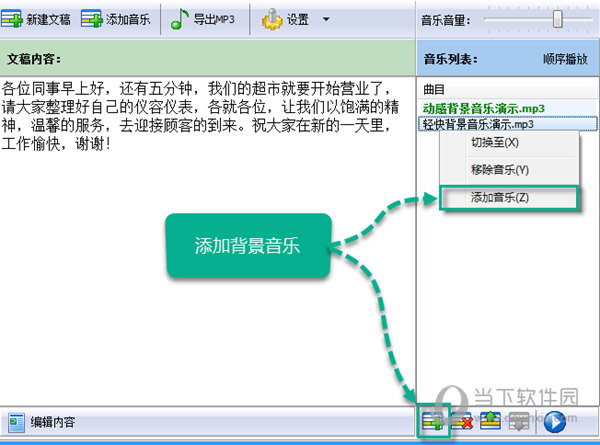This screenshot has width=600, height=445.
Task: Expand the 设置 dropdown arrow
Action: (326, 19)
